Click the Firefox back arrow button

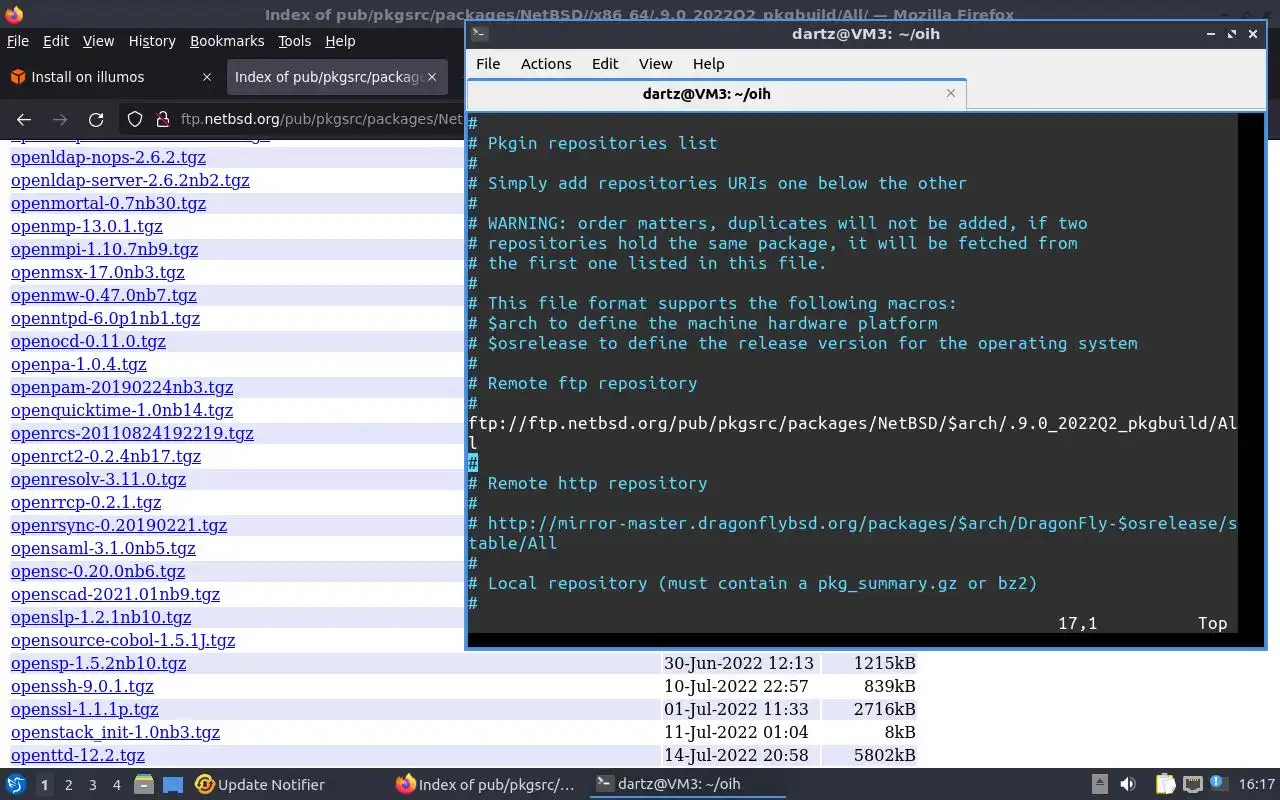click(24, 119)
